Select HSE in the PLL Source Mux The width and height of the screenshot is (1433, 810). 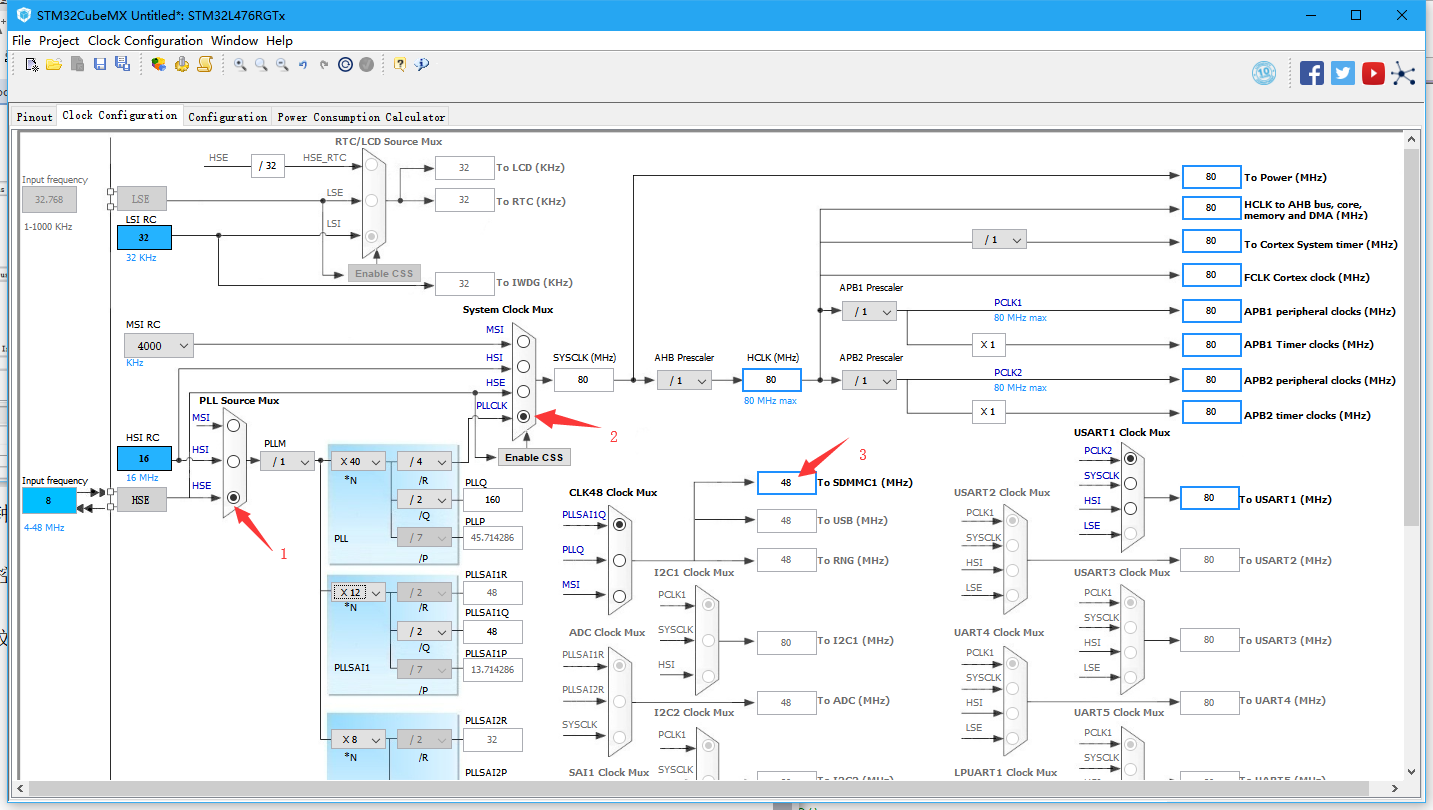click(x=231, y=498)
